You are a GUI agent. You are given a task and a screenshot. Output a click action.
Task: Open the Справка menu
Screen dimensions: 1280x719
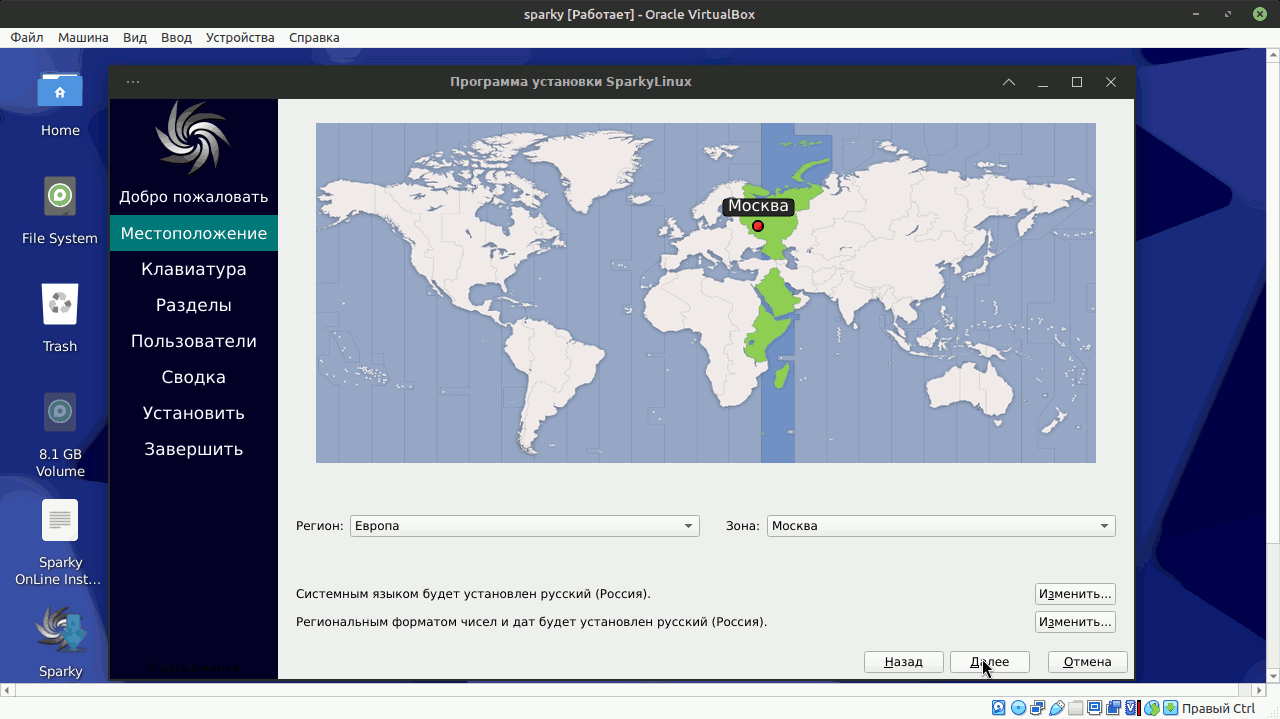click(x=314, y=38)
